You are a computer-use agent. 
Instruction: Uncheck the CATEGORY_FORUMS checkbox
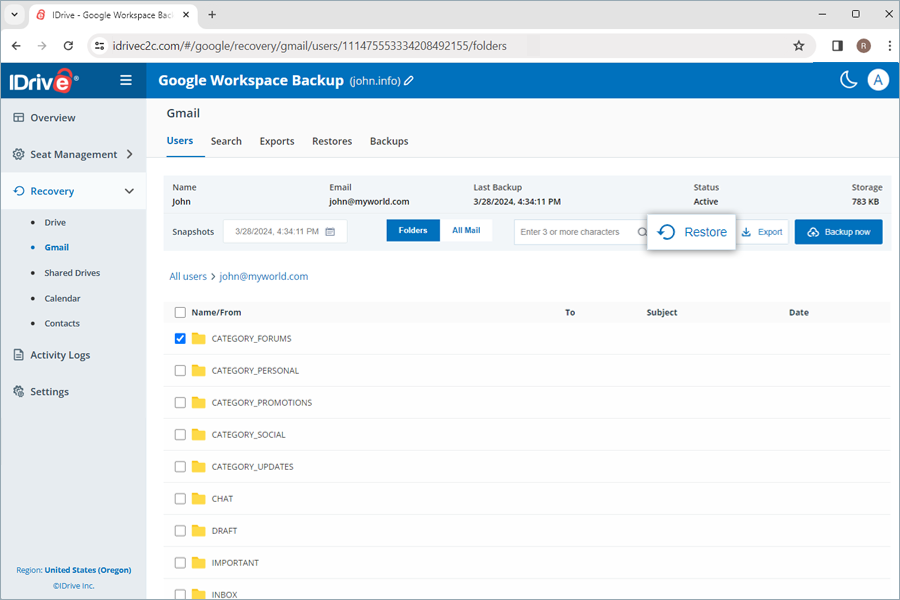(180, 339)
